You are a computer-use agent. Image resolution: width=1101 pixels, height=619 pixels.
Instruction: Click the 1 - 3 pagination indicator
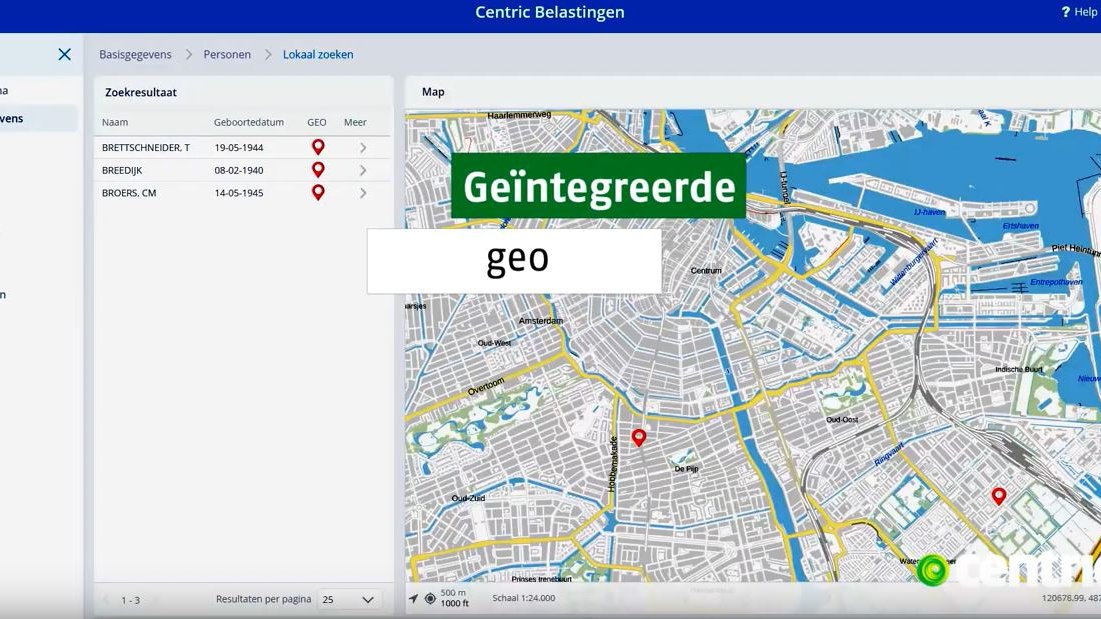(131, 600)
